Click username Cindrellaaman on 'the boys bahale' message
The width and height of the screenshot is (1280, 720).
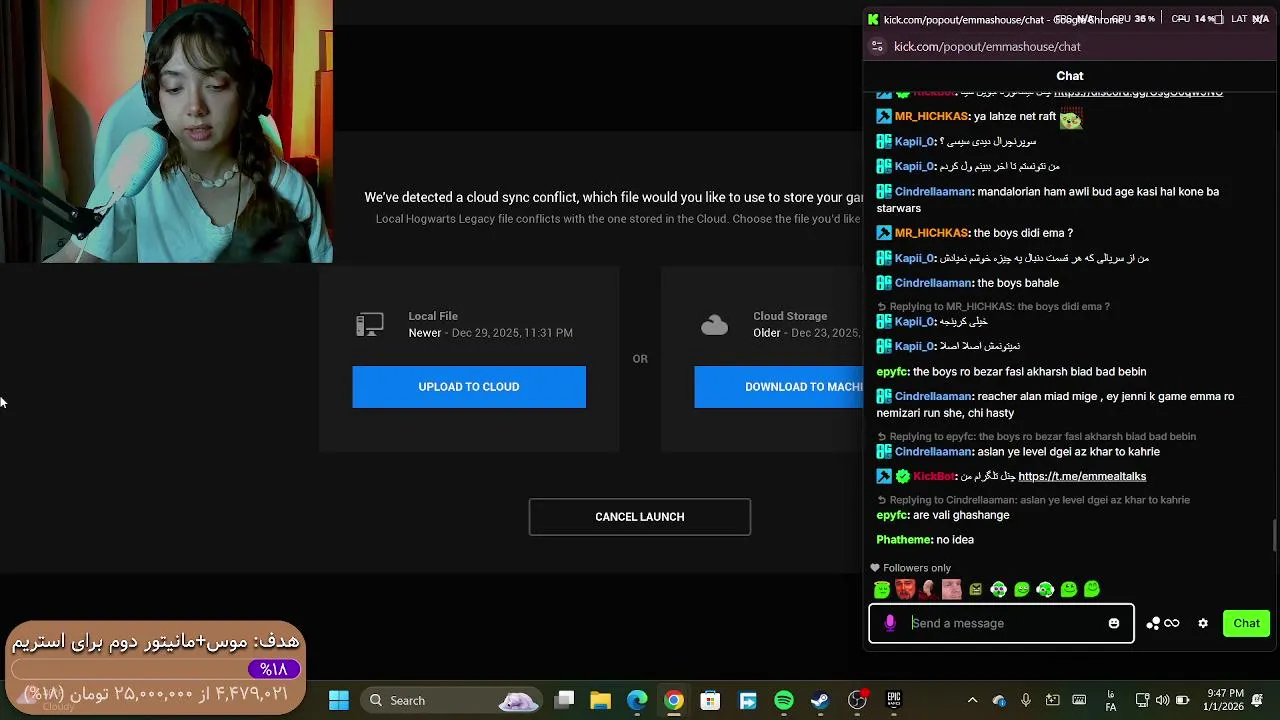pyautogui.click(x=933, y=283)
